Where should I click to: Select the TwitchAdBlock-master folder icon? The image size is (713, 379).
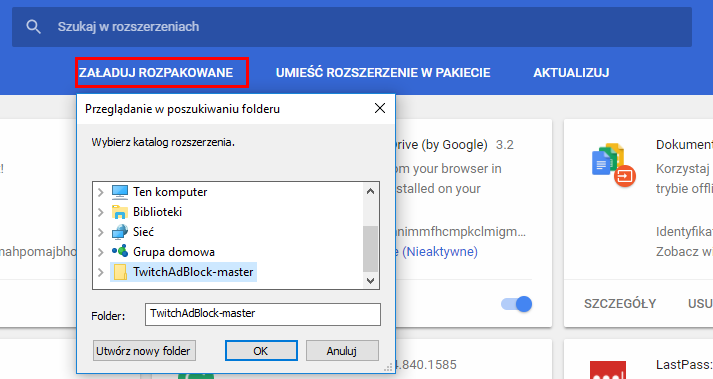tap(120, 272)
